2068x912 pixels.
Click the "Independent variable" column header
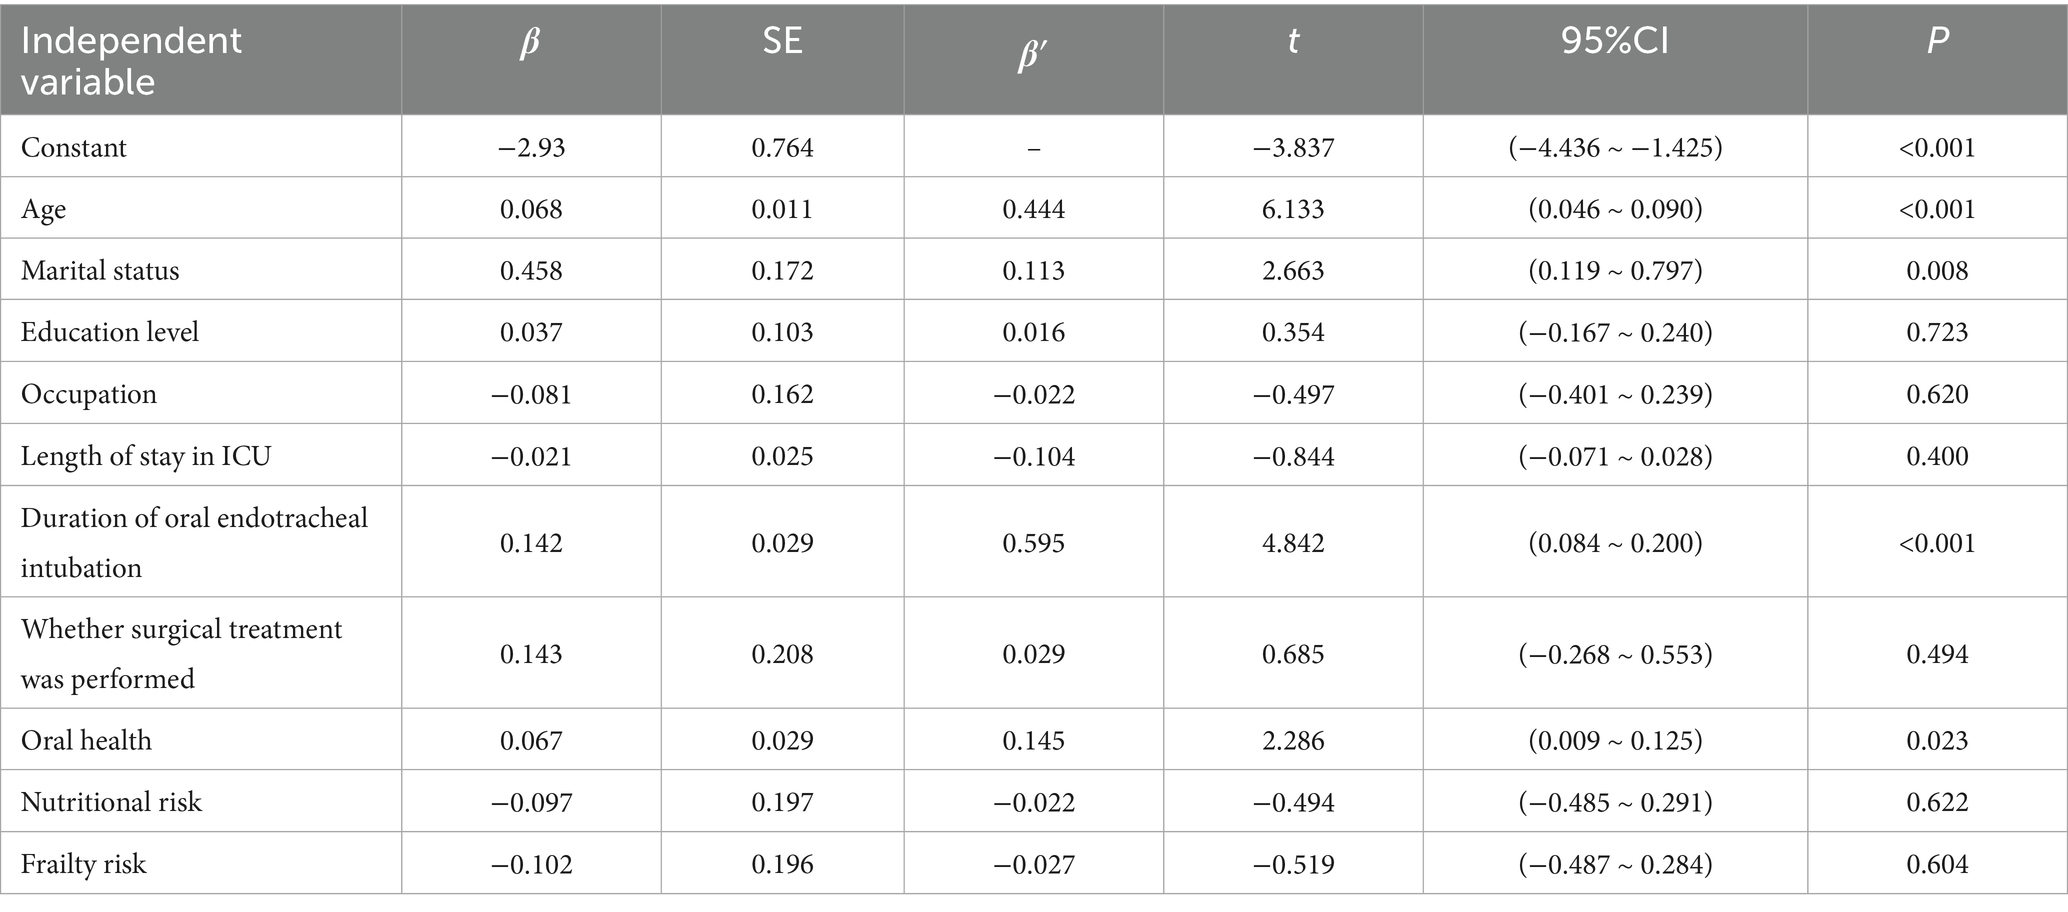131,60
